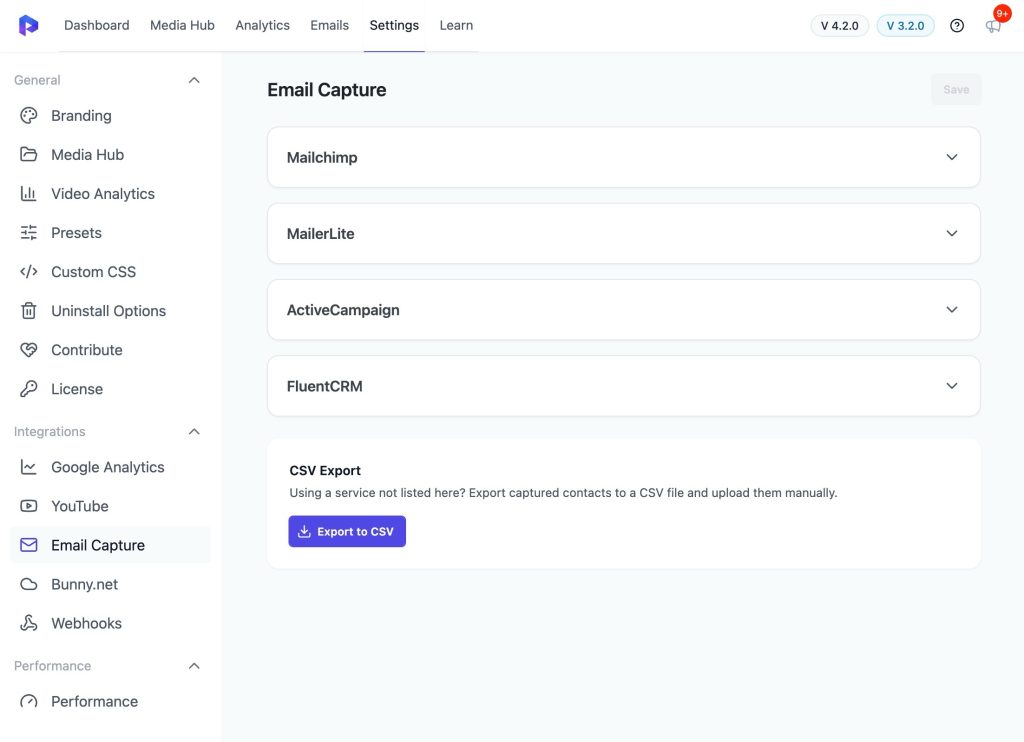Open Performance settings item label
Screen dimensions: 1024x742
pyautogui.click(x=95, y=702)
